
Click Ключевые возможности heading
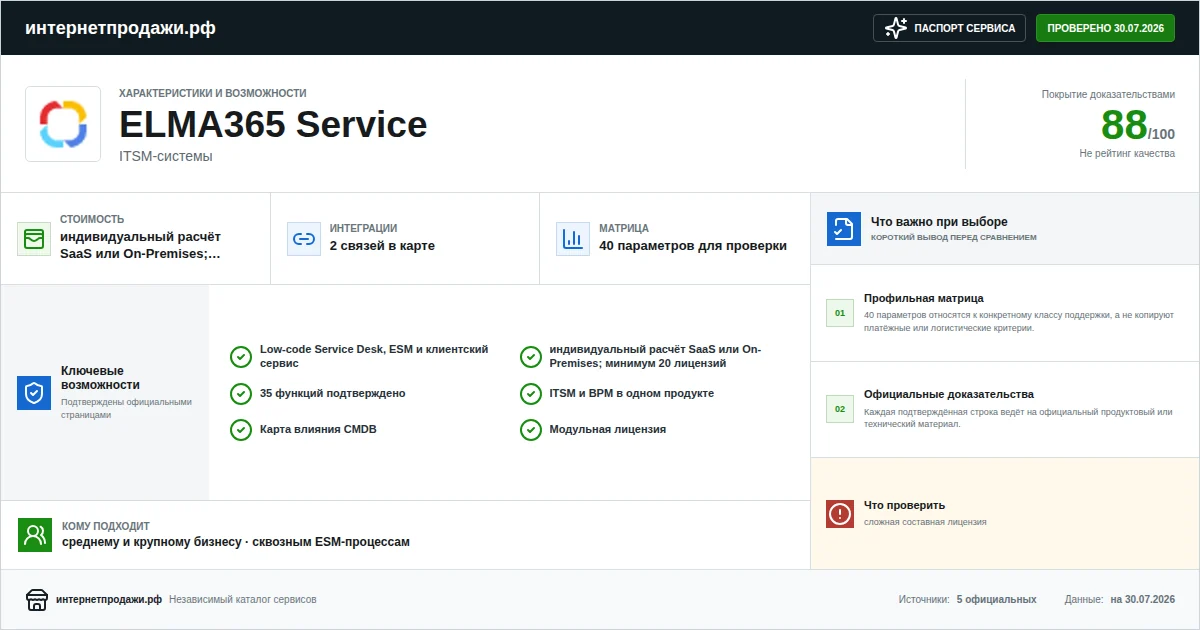[x=100, y=377]
